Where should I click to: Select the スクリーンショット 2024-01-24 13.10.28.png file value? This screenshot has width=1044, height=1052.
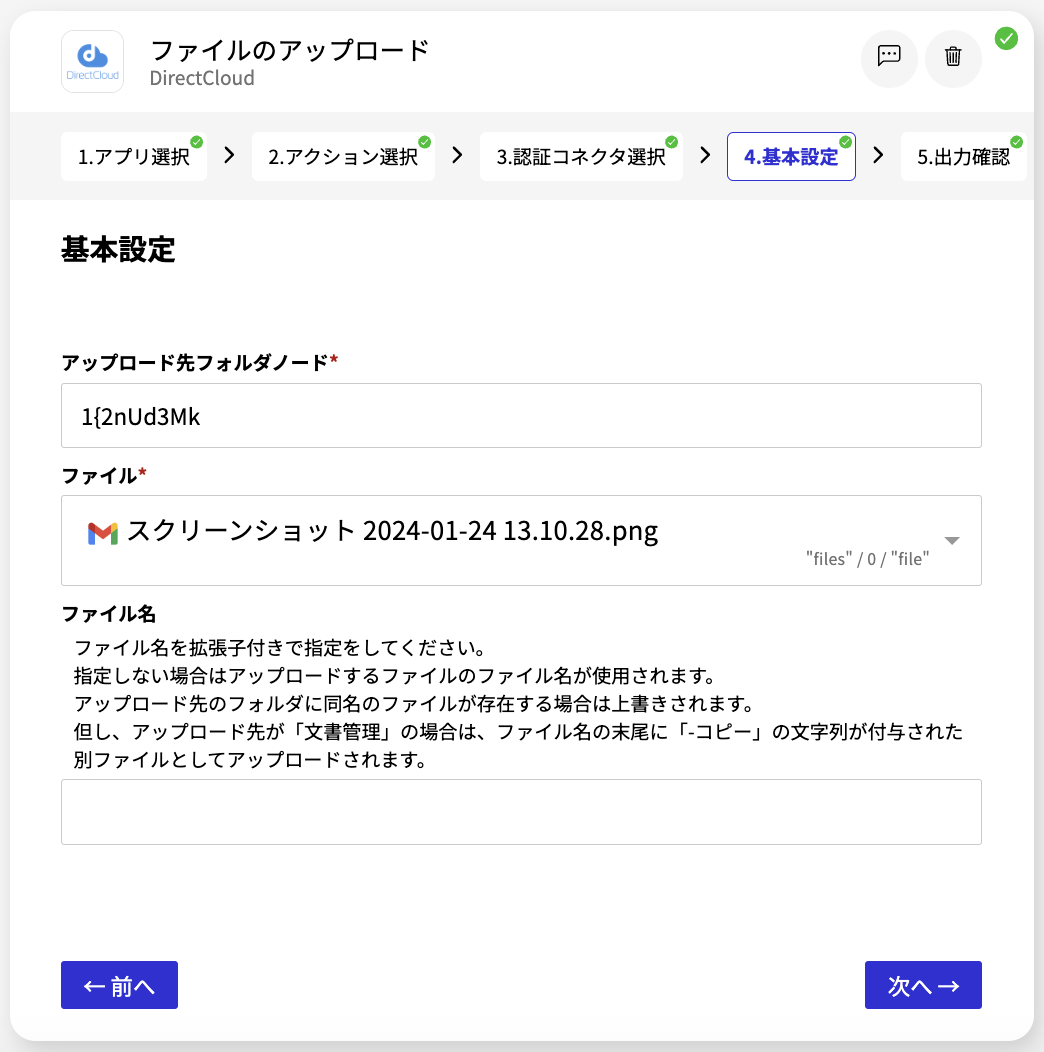[x=393, y=531]
